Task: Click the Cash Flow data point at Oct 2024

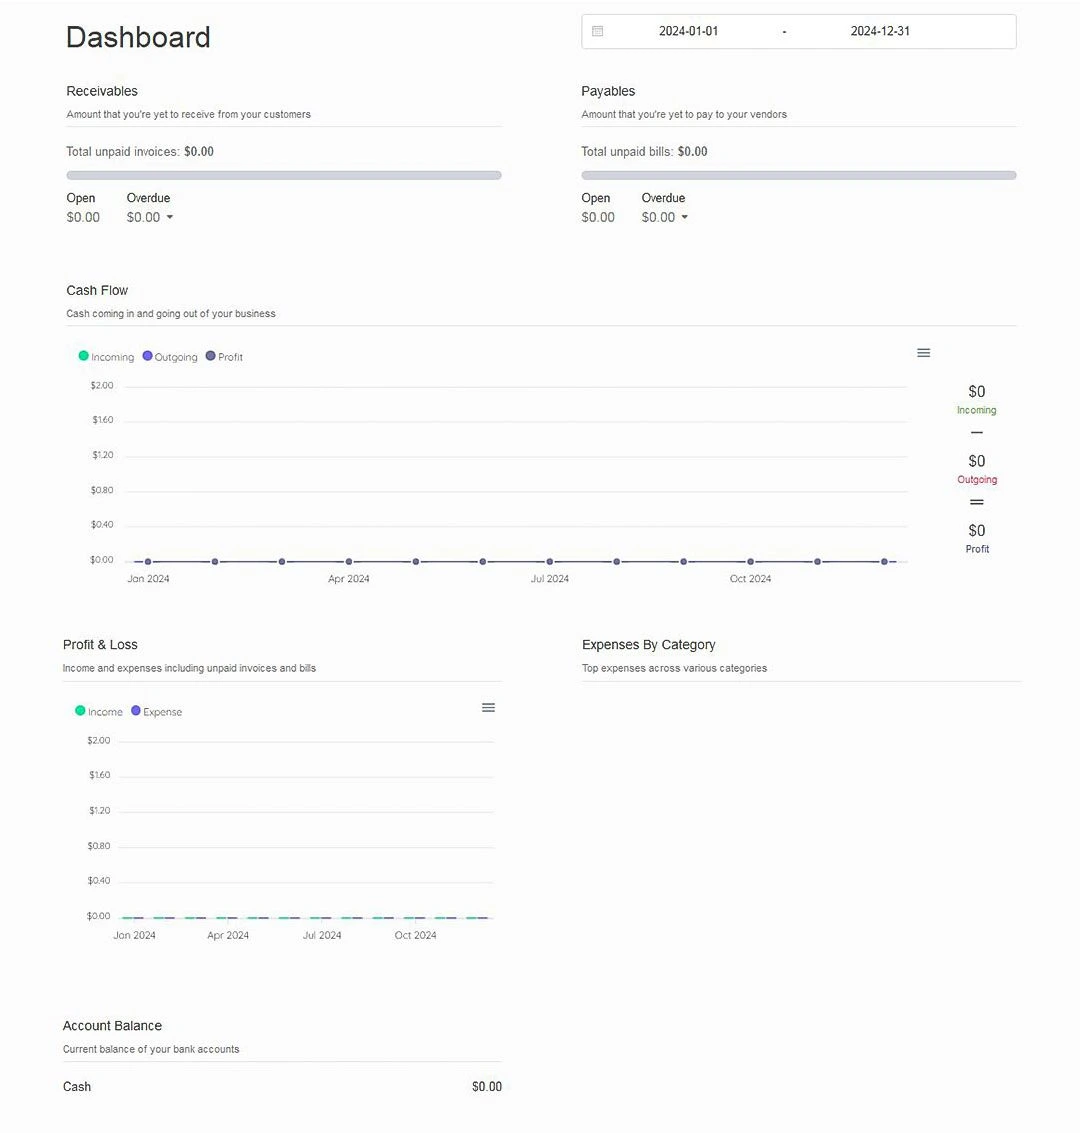Action: point(750,562)
